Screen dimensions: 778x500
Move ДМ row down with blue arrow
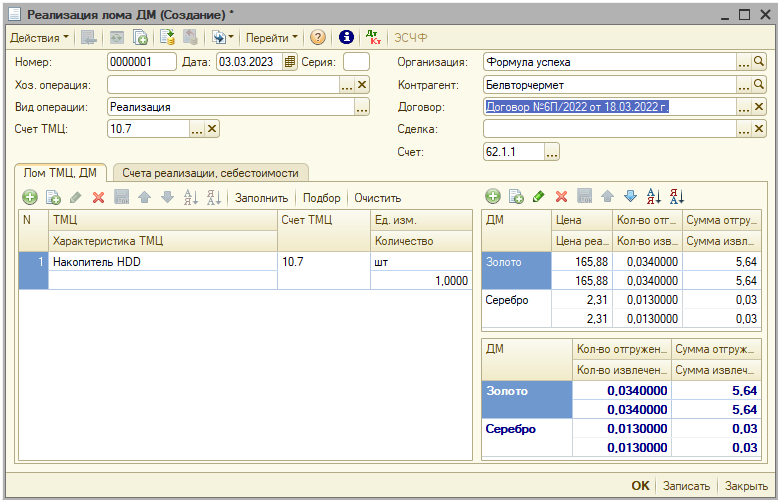pos(630,197)
